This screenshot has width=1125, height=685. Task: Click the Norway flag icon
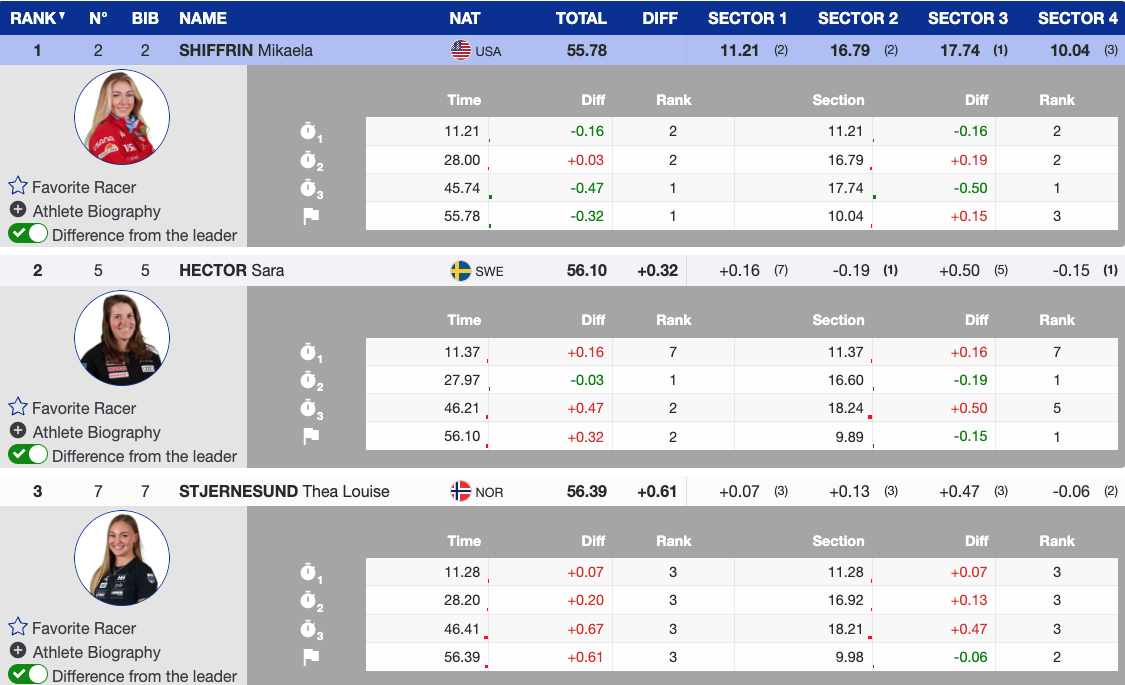coord(461,491)
